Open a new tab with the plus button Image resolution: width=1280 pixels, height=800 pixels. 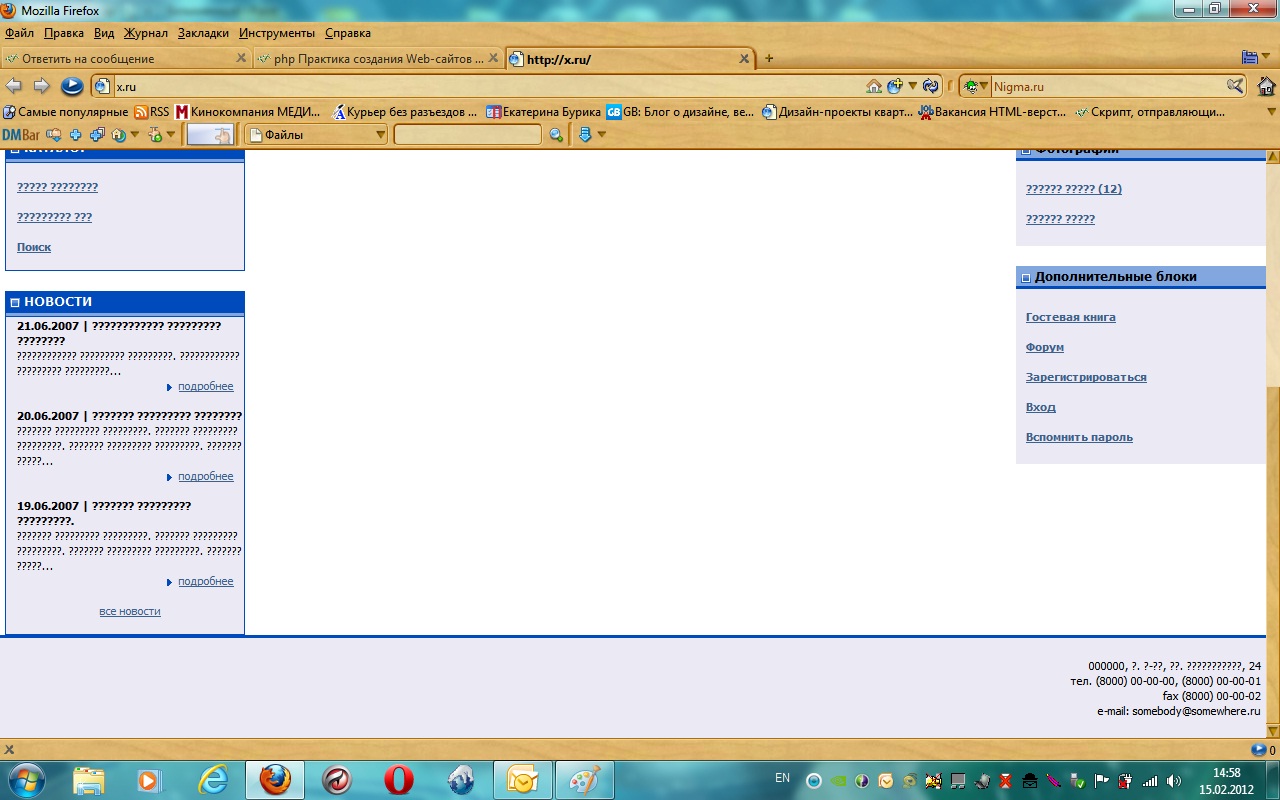[x=769, y=59]
